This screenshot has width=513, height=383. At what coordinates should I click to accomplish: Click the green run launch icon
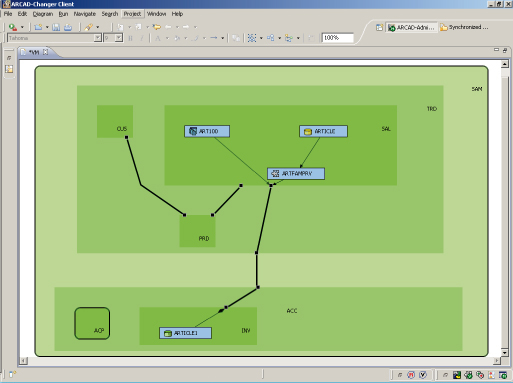tap(13, 27)
